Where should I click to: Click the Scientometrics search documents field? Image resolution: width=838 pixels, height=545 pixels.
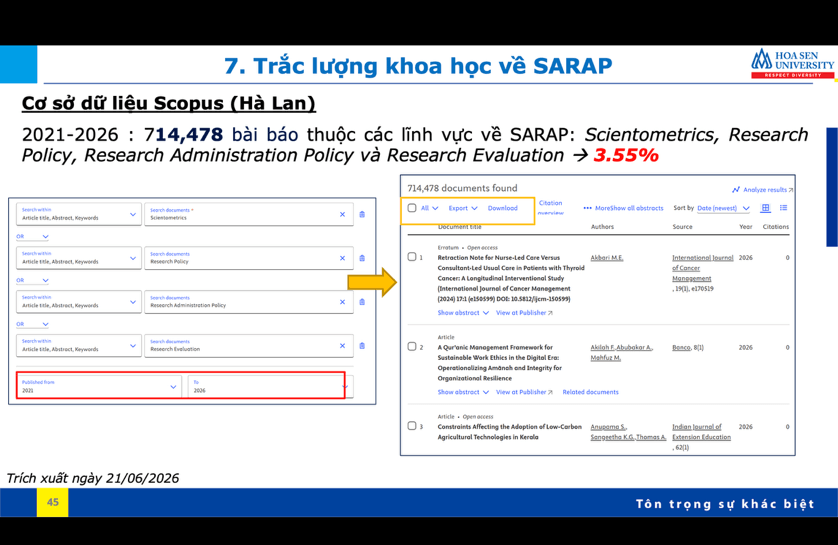[249, 214]
